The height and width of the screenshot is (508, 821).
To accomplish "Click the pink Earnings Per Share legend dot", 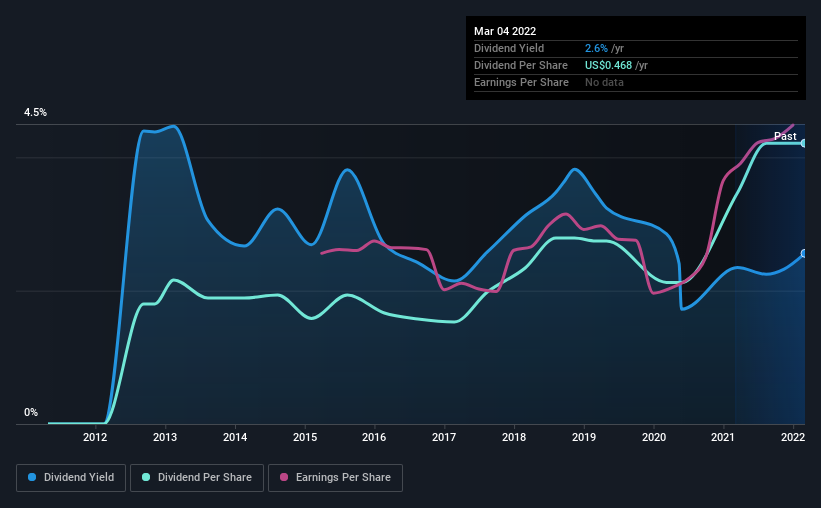I will (284, 477).
